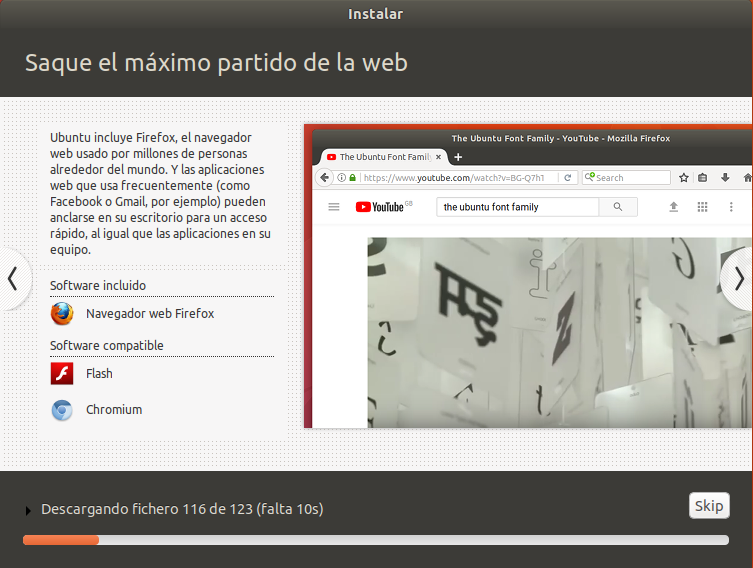Click the Firefox Search field
753x568 pixels.
tap(626, 178)
